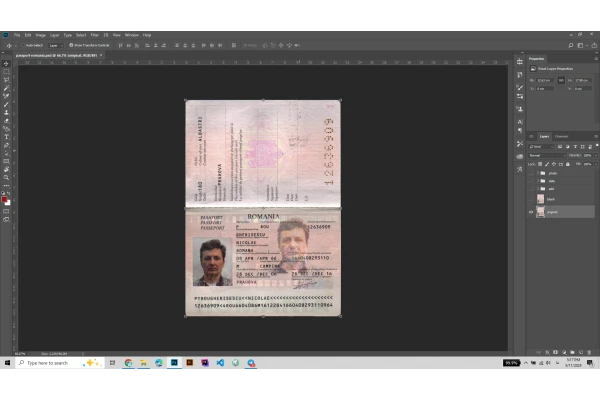This screenshot has height=400, width=600.
Task: Switch to the Channels tab
Action: click(x=561, y=136)
